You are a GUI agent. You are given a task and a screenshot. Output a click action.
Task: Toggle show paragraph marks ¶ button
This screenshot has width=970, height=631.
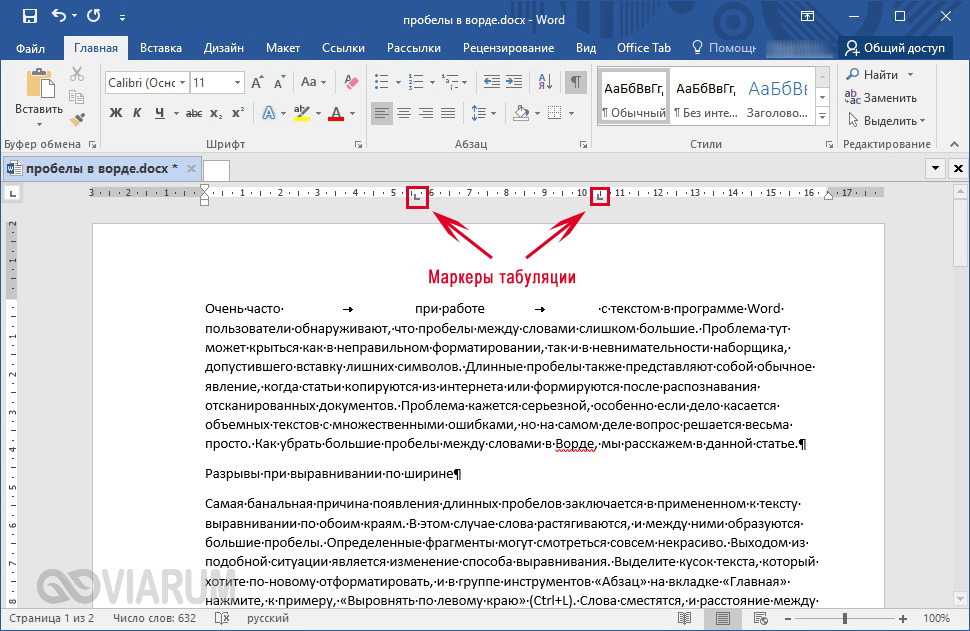[x=576, y=82]
